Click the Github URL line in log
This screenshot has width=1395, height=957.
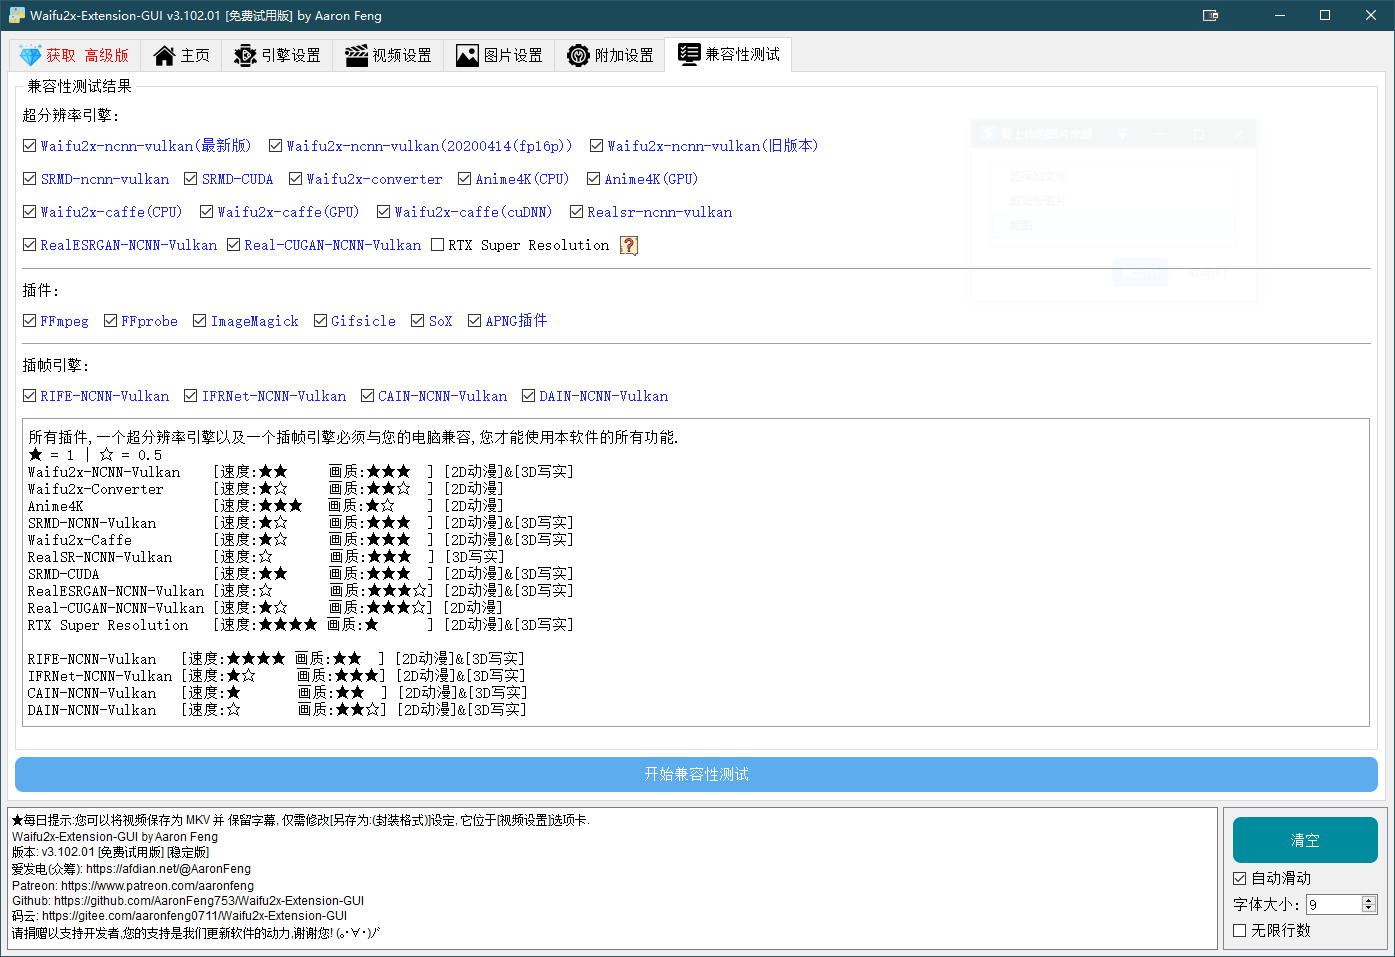point(188,901)
